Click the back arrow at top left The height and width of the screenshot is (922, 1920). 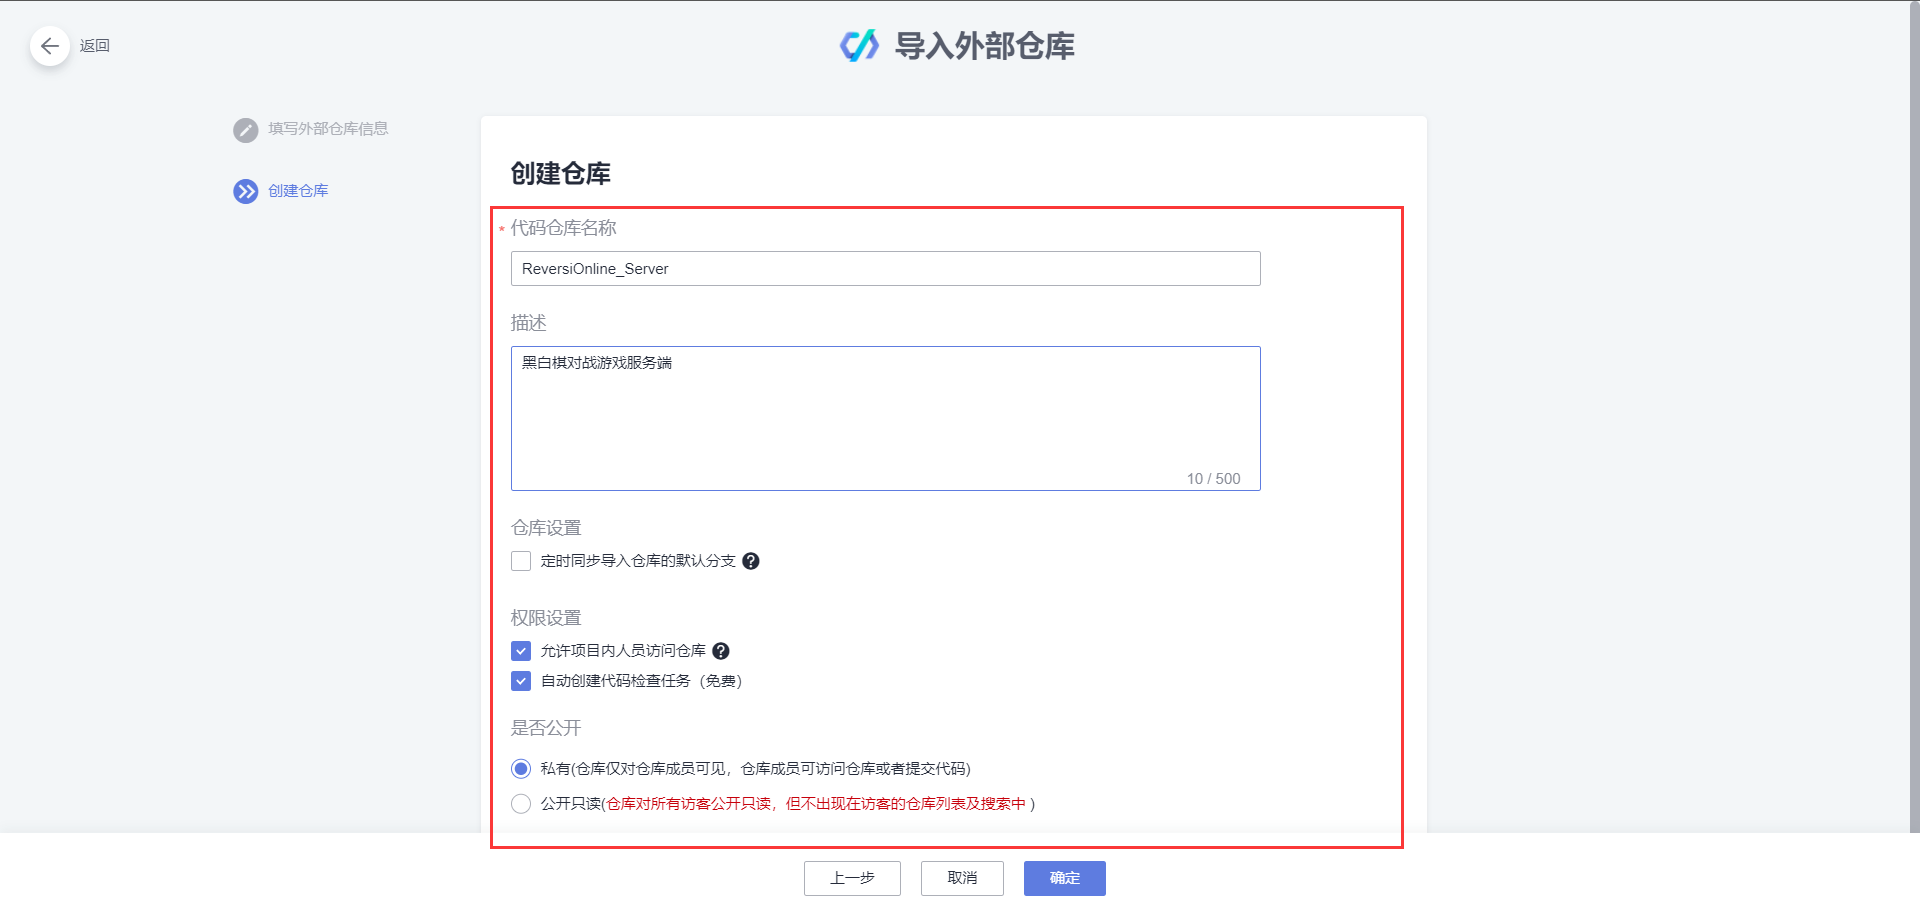[x=49, y=46]
